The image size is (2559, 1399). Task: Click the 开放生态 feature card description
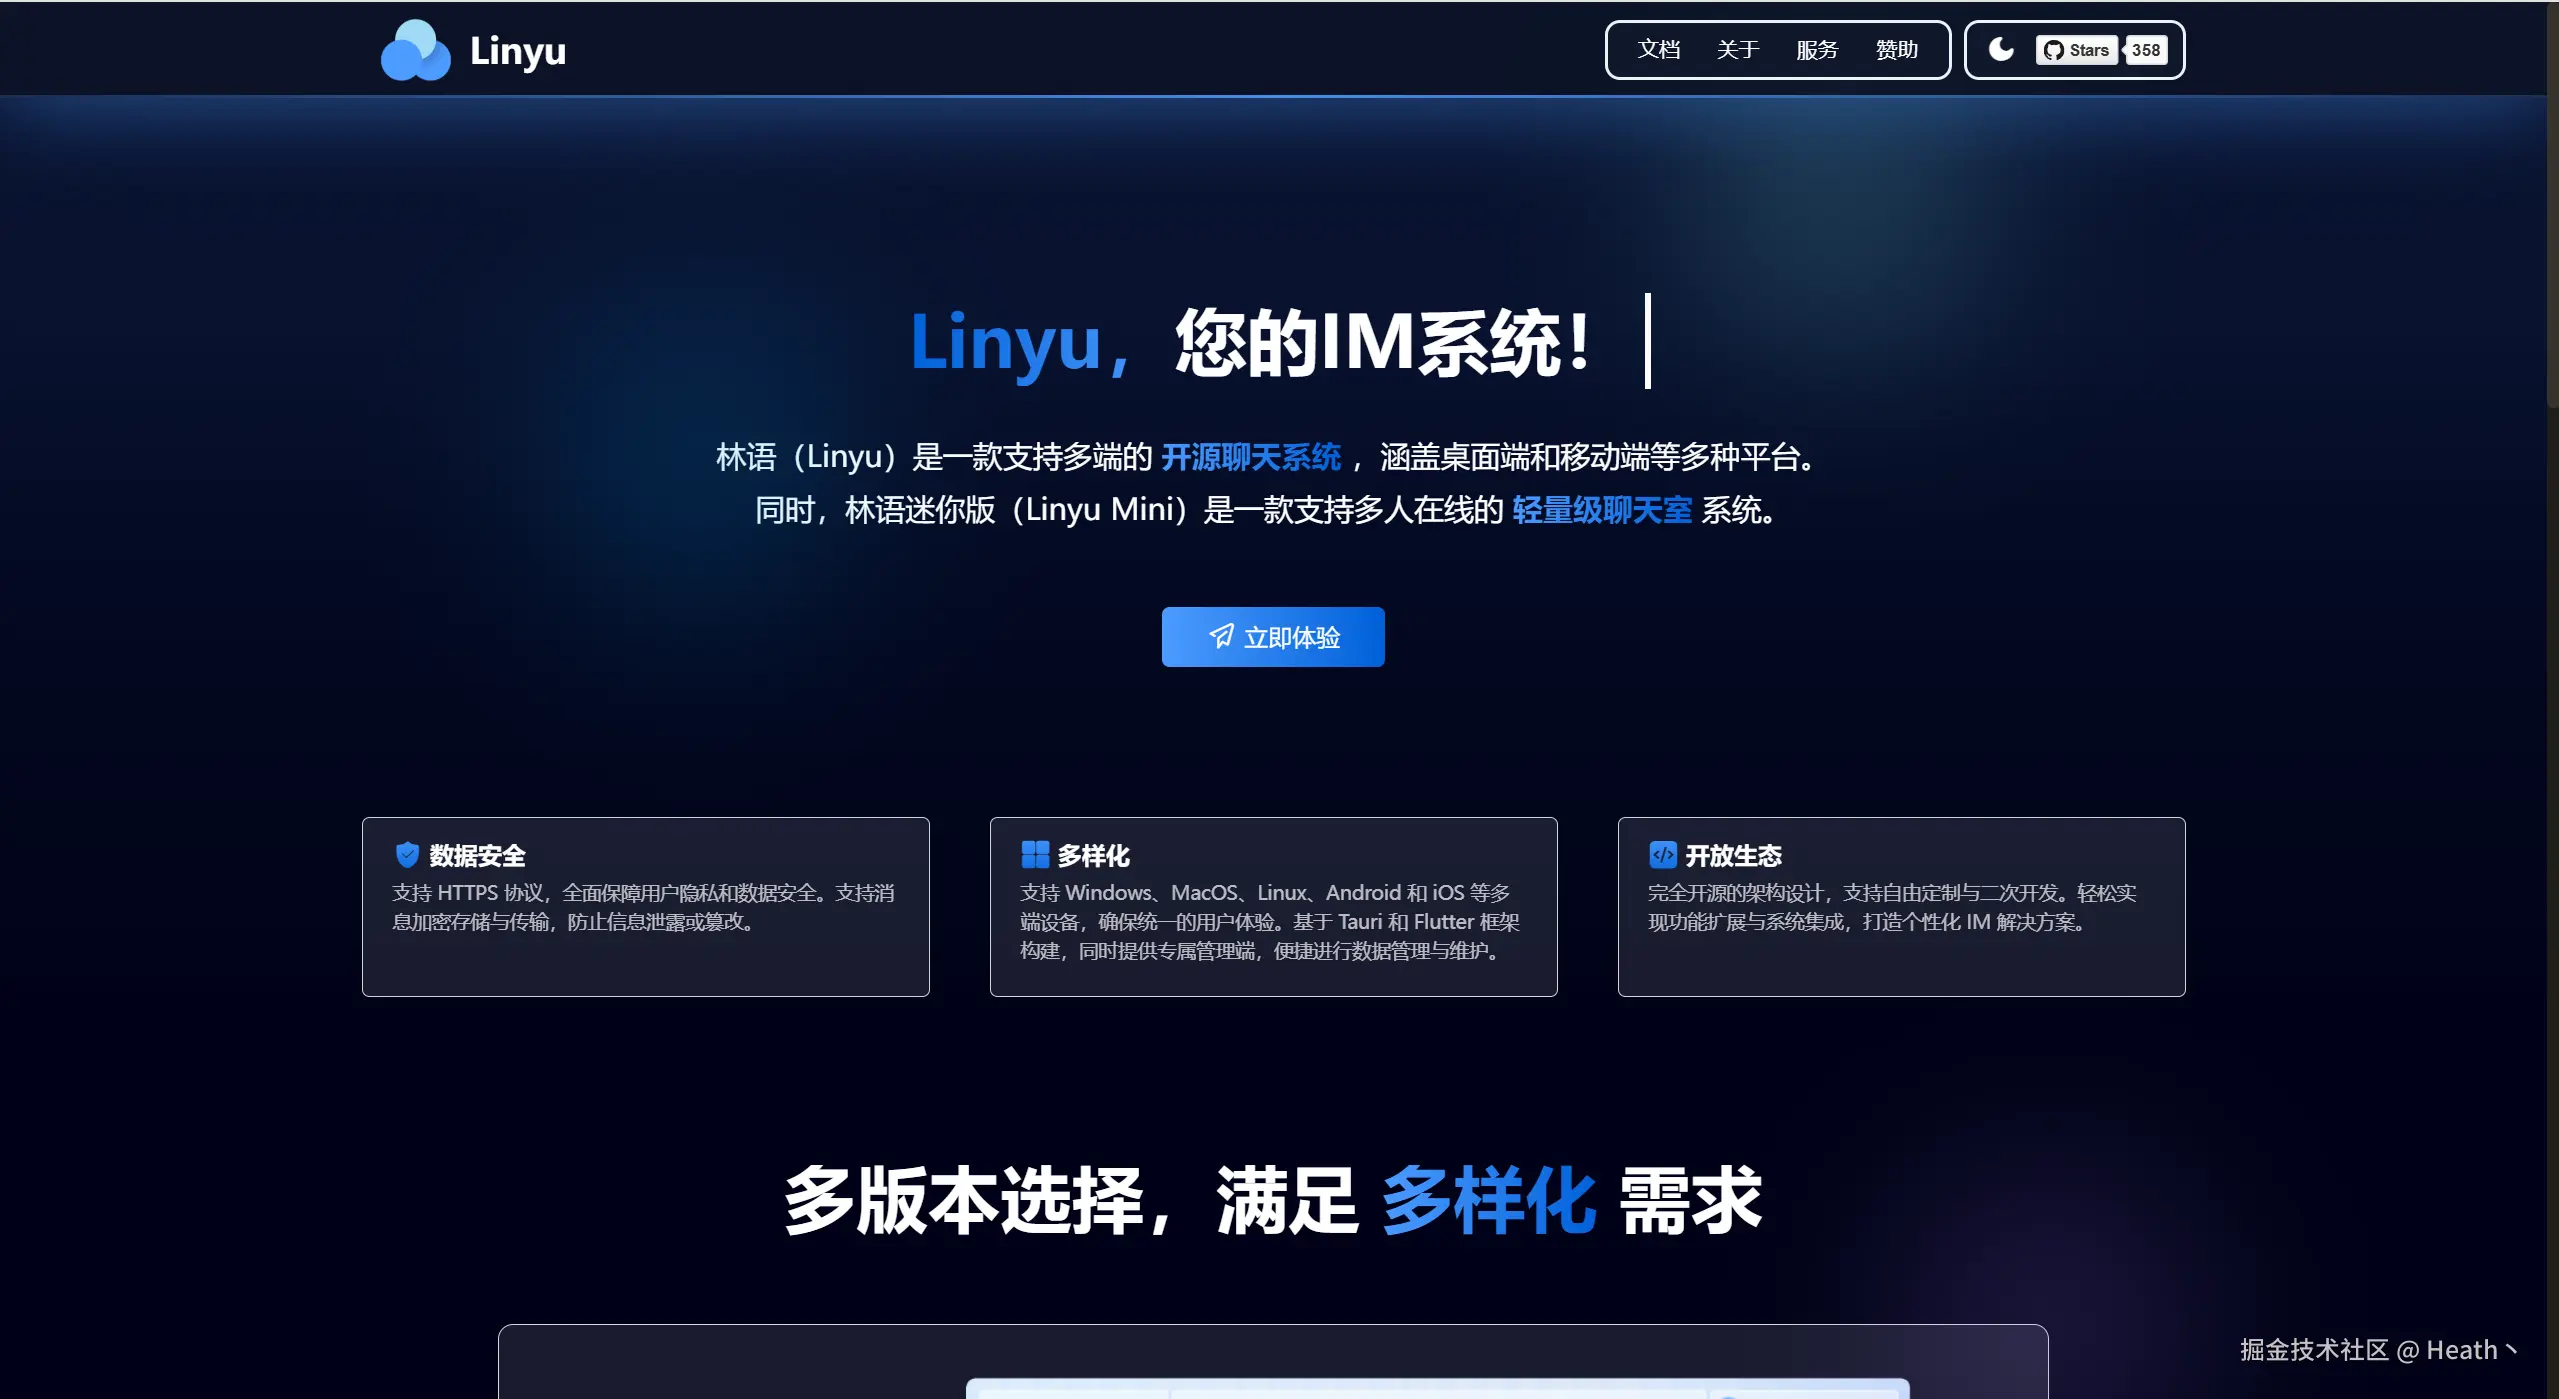pos(1891,907)
